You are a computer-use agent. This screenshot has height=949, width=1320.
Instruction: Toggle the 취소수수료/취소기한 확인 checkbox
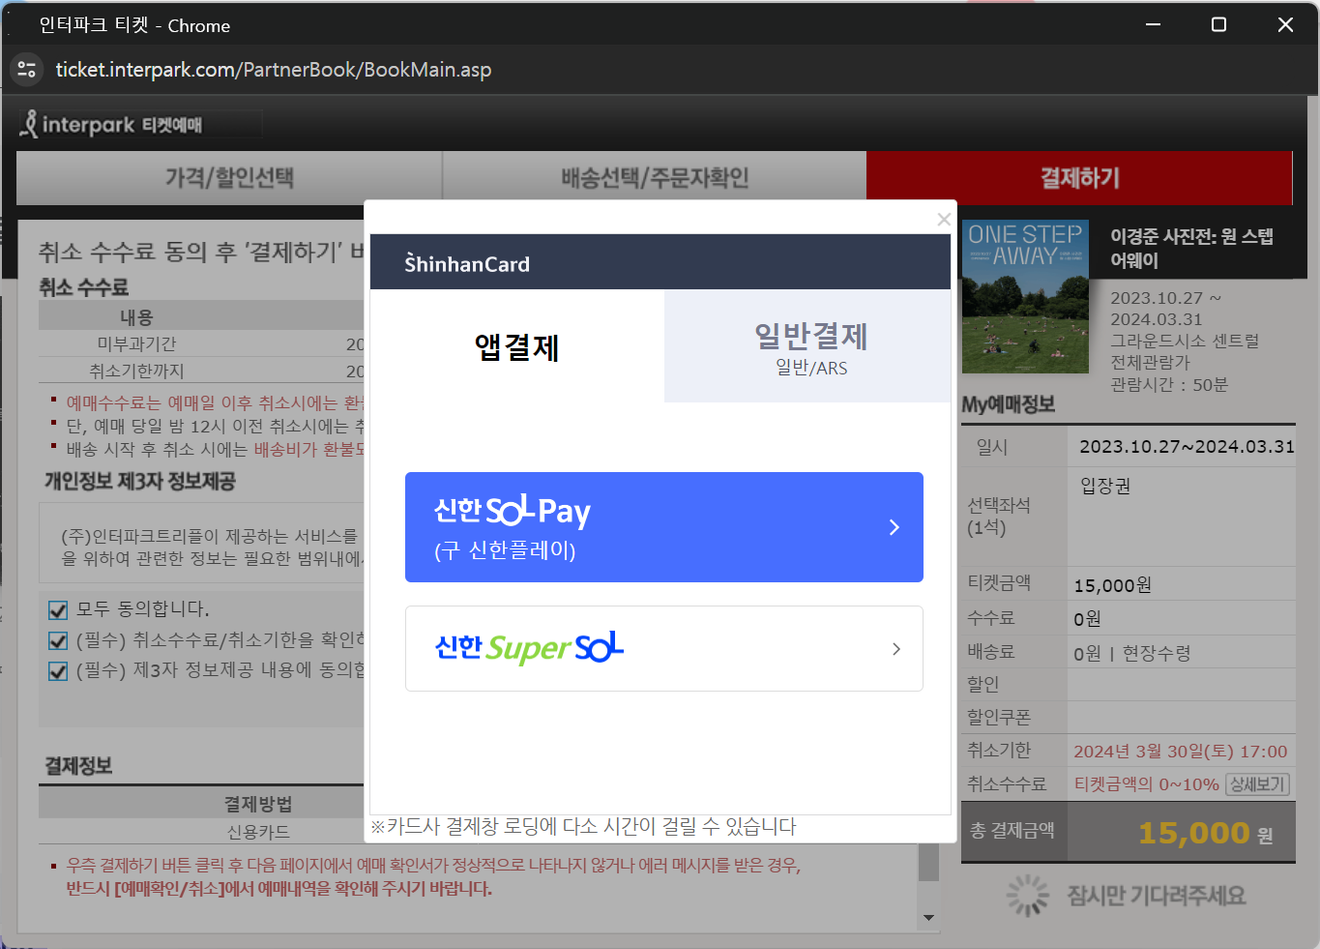coord(58,641)
